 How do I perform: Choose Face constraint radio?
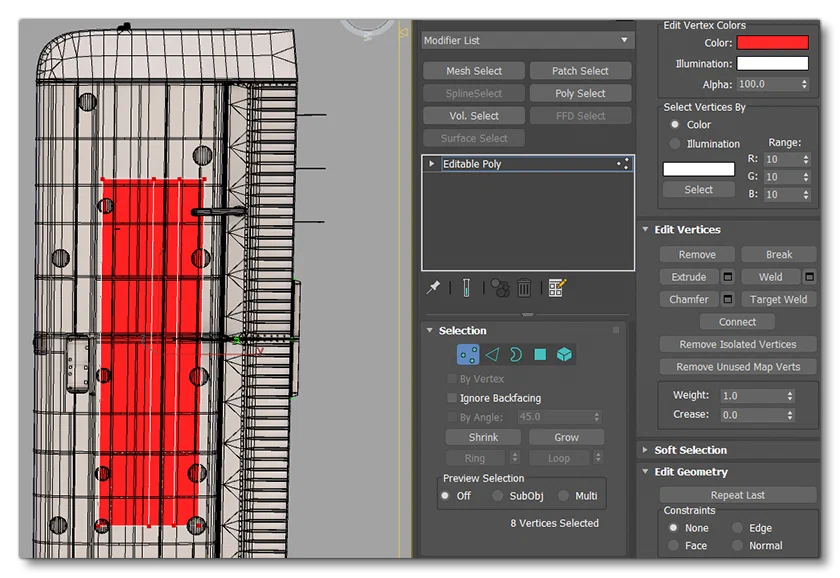coord(673,545)
